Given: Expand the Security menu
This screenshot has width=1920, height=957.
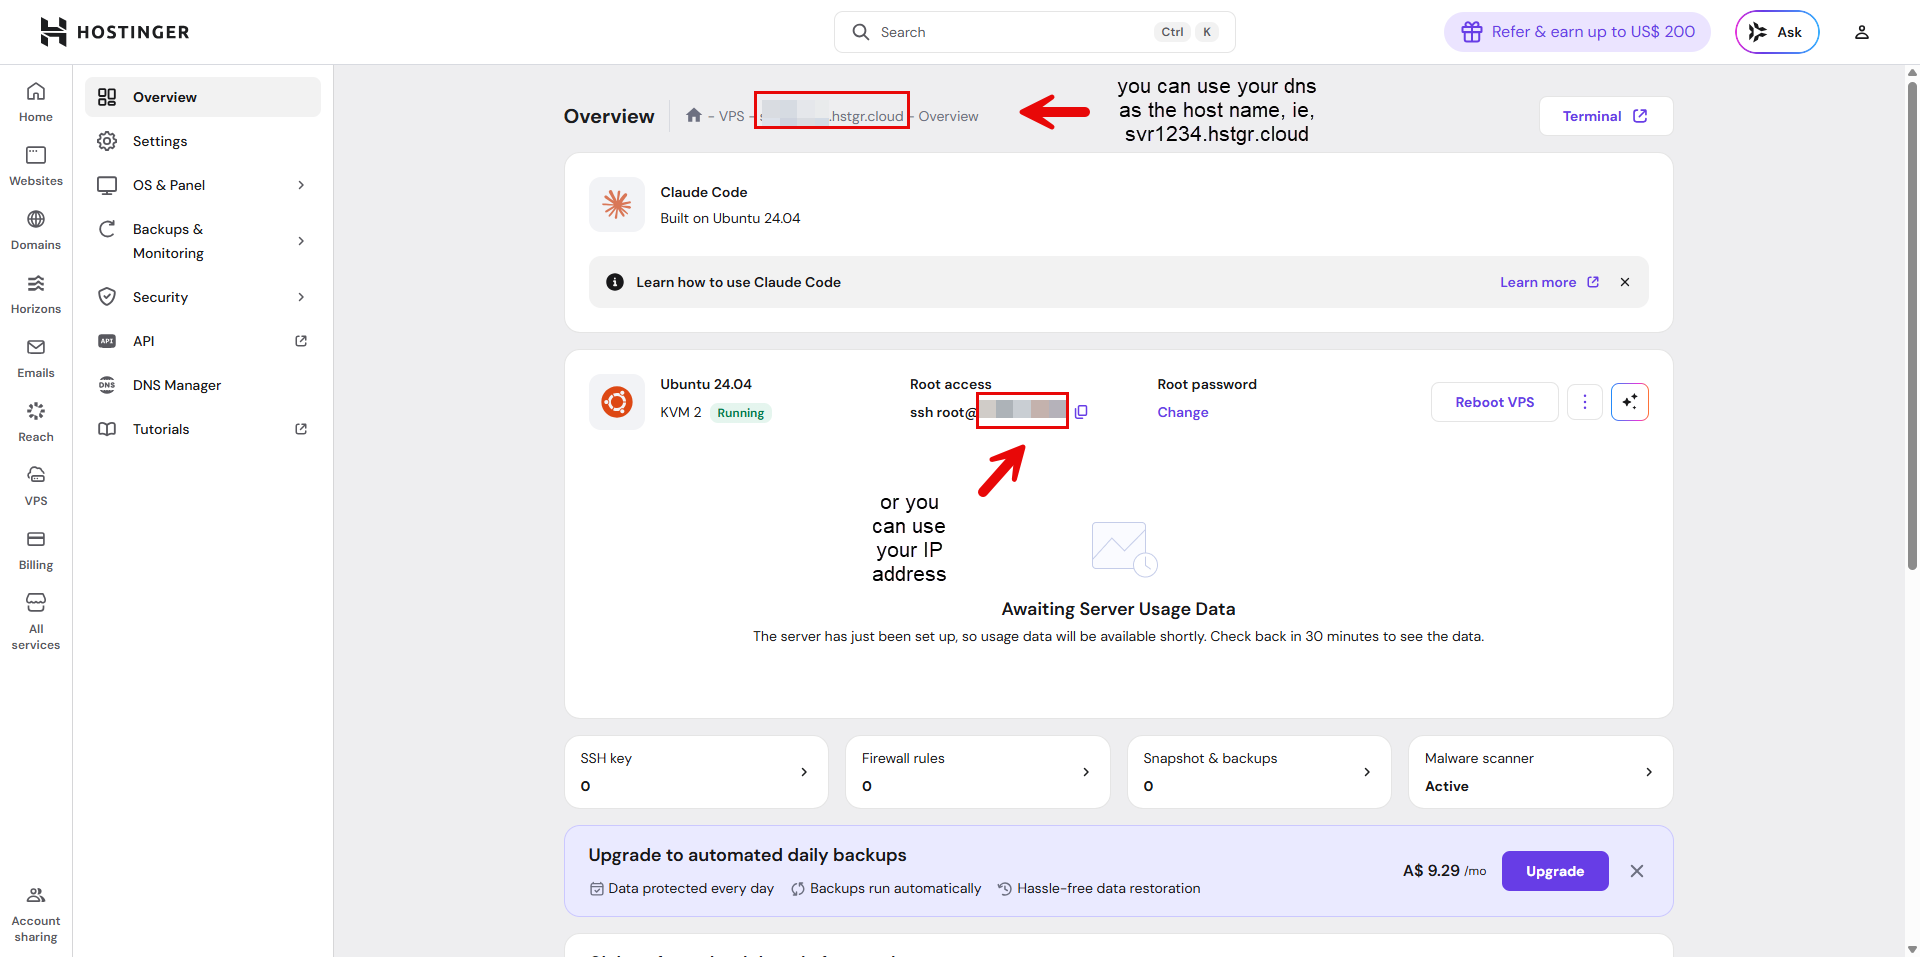Looking at the screenshot, I should click(x=203, y=297).
